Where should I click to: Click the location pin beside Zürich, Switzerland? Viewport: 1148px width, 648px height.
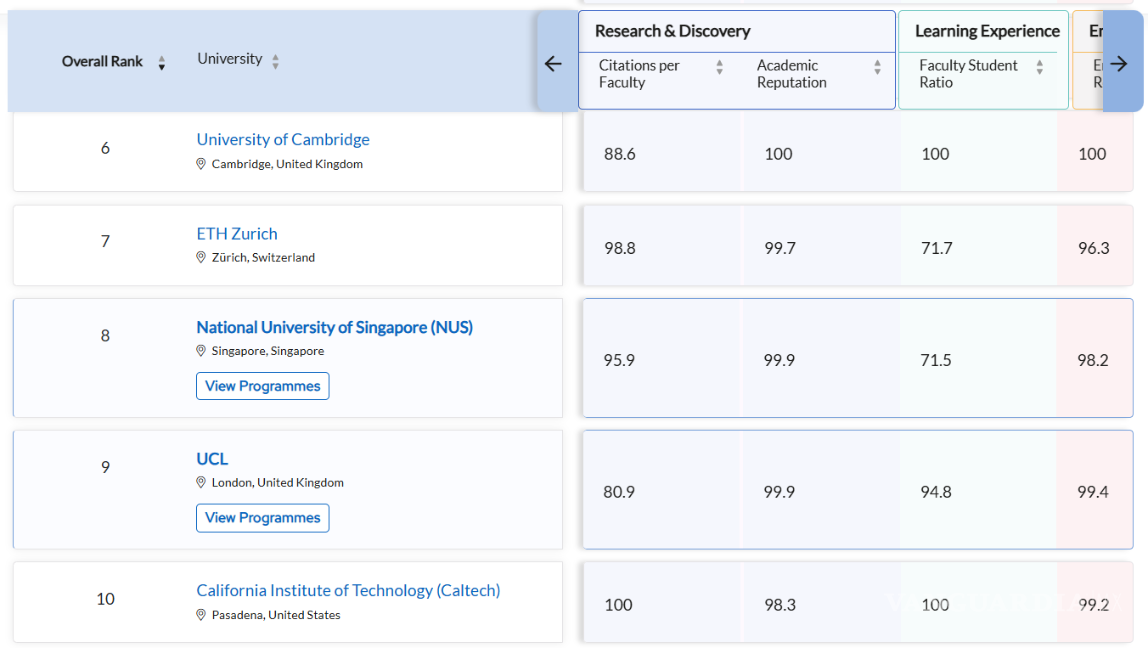click(x=201, y=257)
